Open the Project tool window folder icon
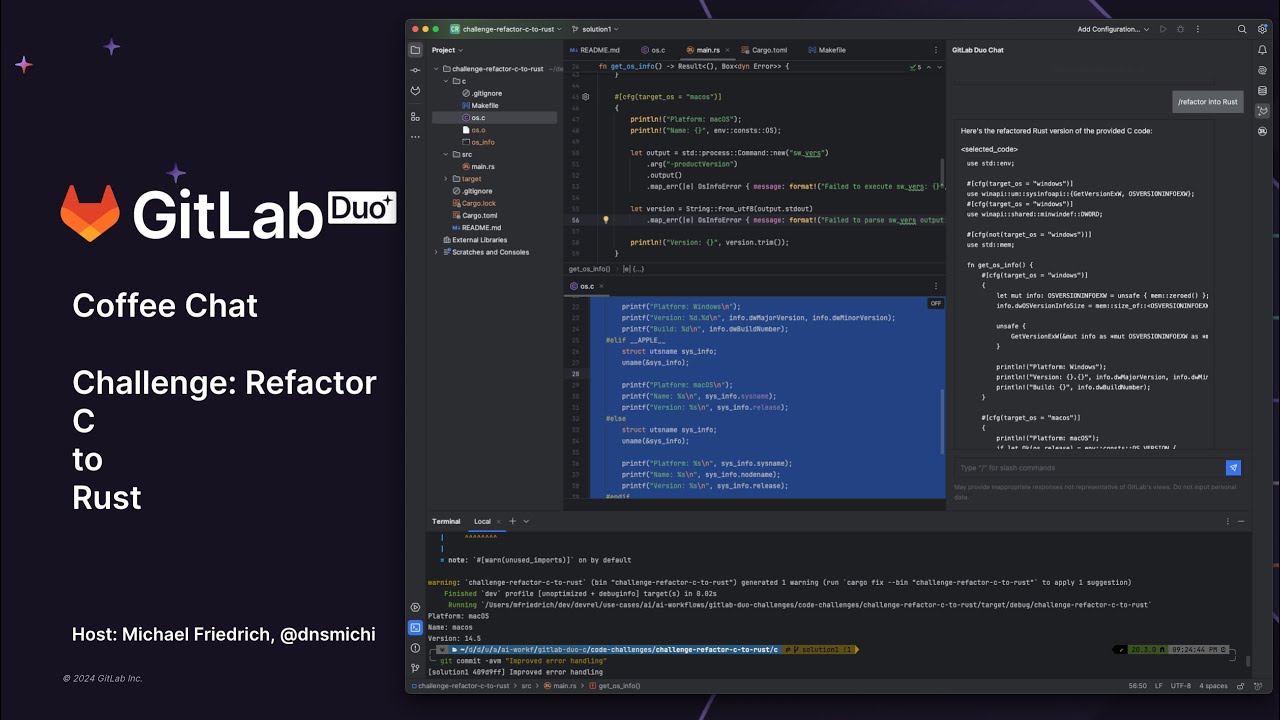The image size is (1280, 720). [415, 50]
